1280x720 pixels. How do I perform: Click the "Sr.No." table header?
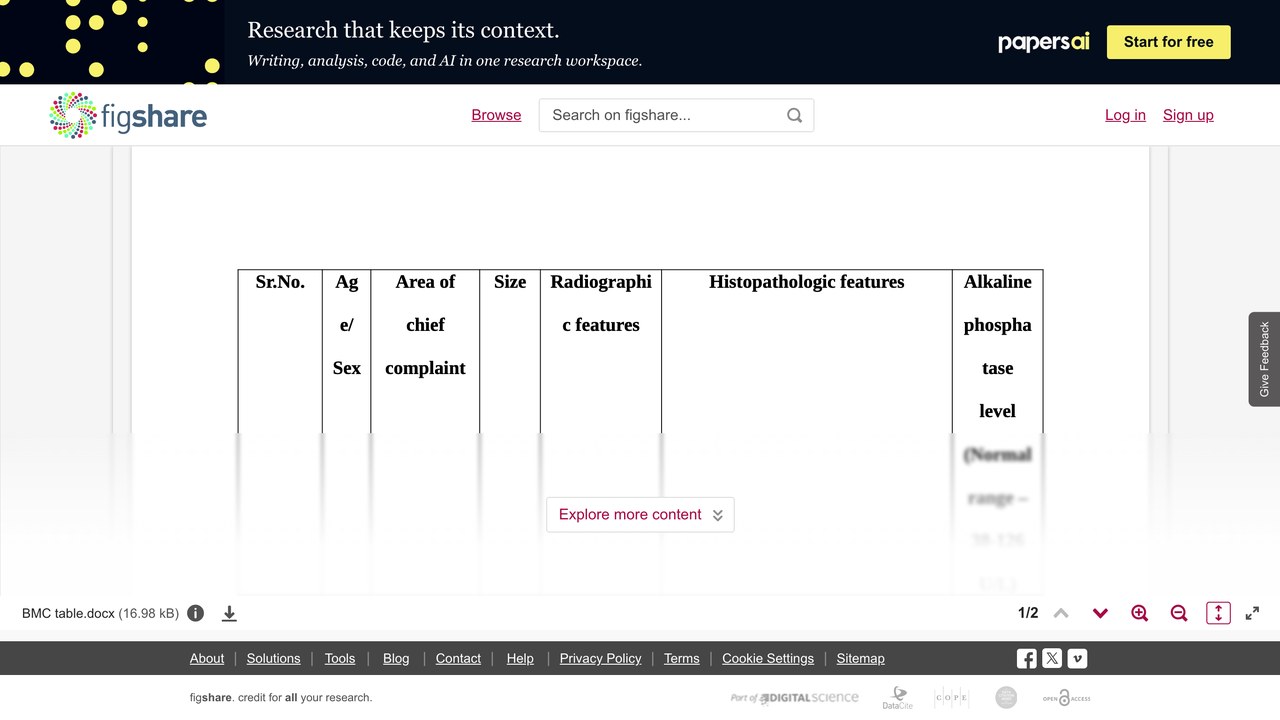280,282
